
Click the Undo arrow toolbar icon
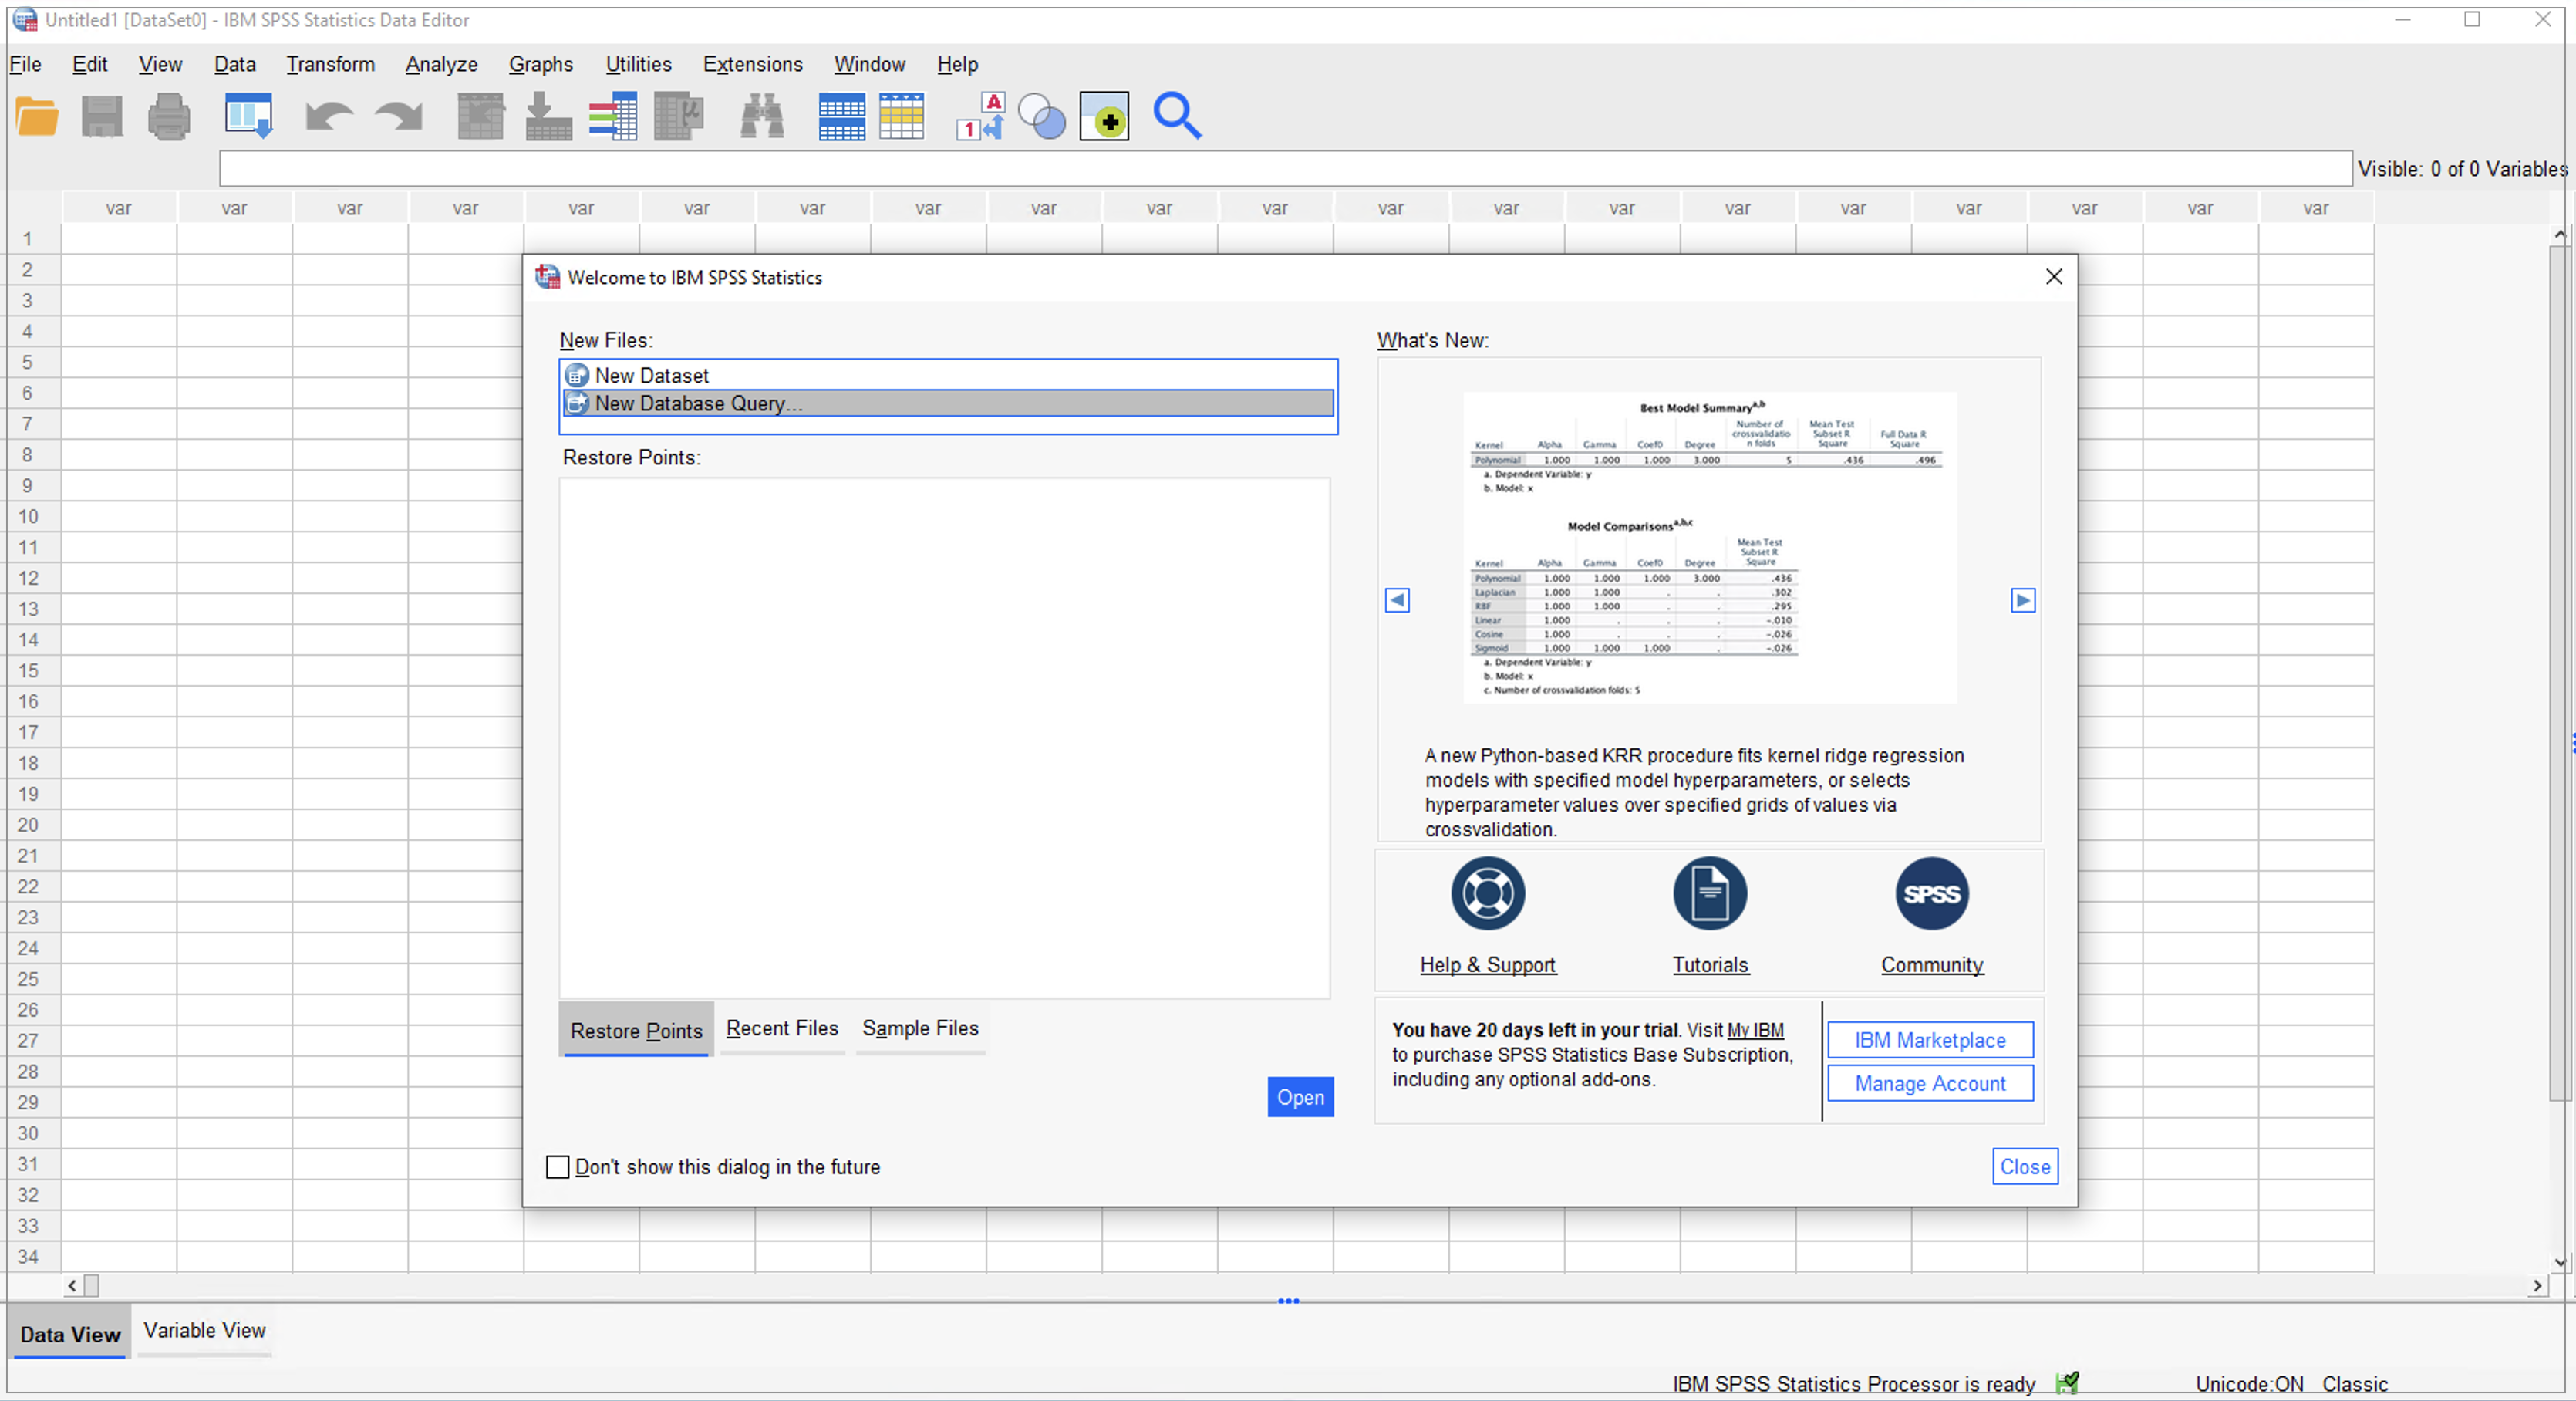pos(328,117)
